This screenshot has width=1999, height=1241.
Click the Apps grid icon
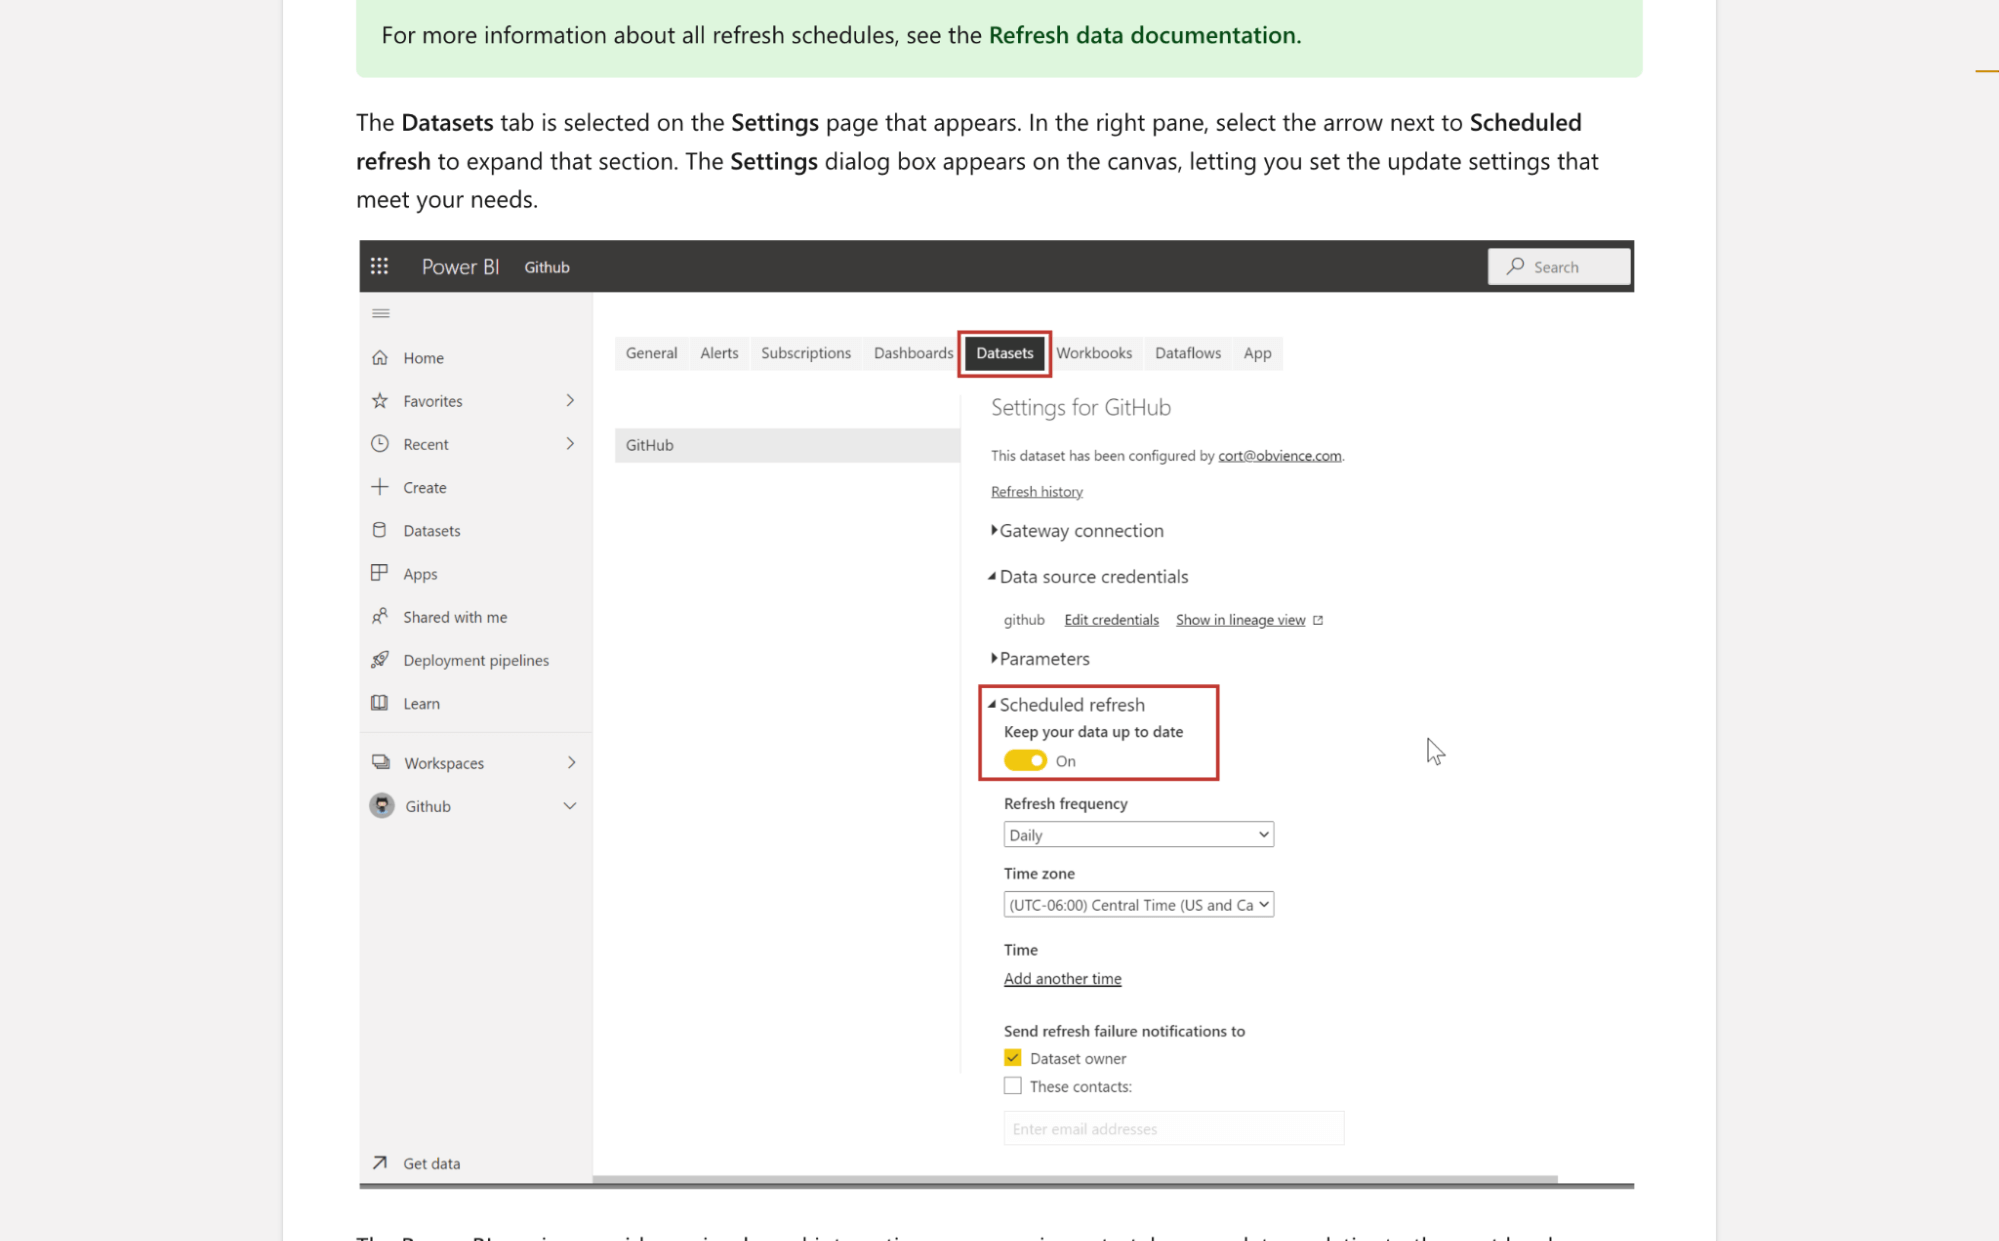tap(380, 573)
